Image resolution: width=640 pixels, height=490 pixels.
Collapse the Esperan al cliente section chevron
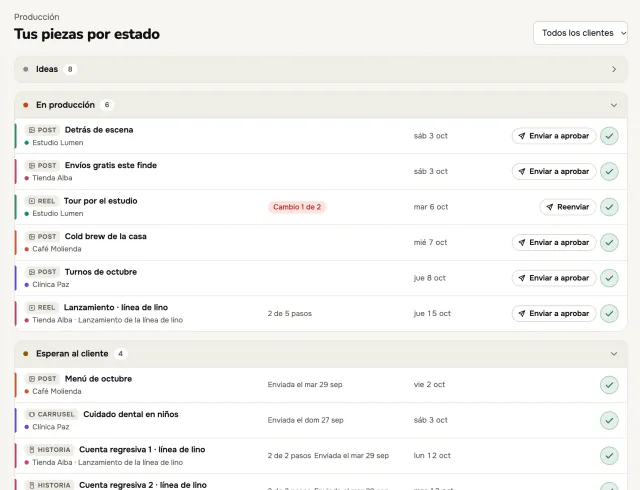(x=614, y=354)
